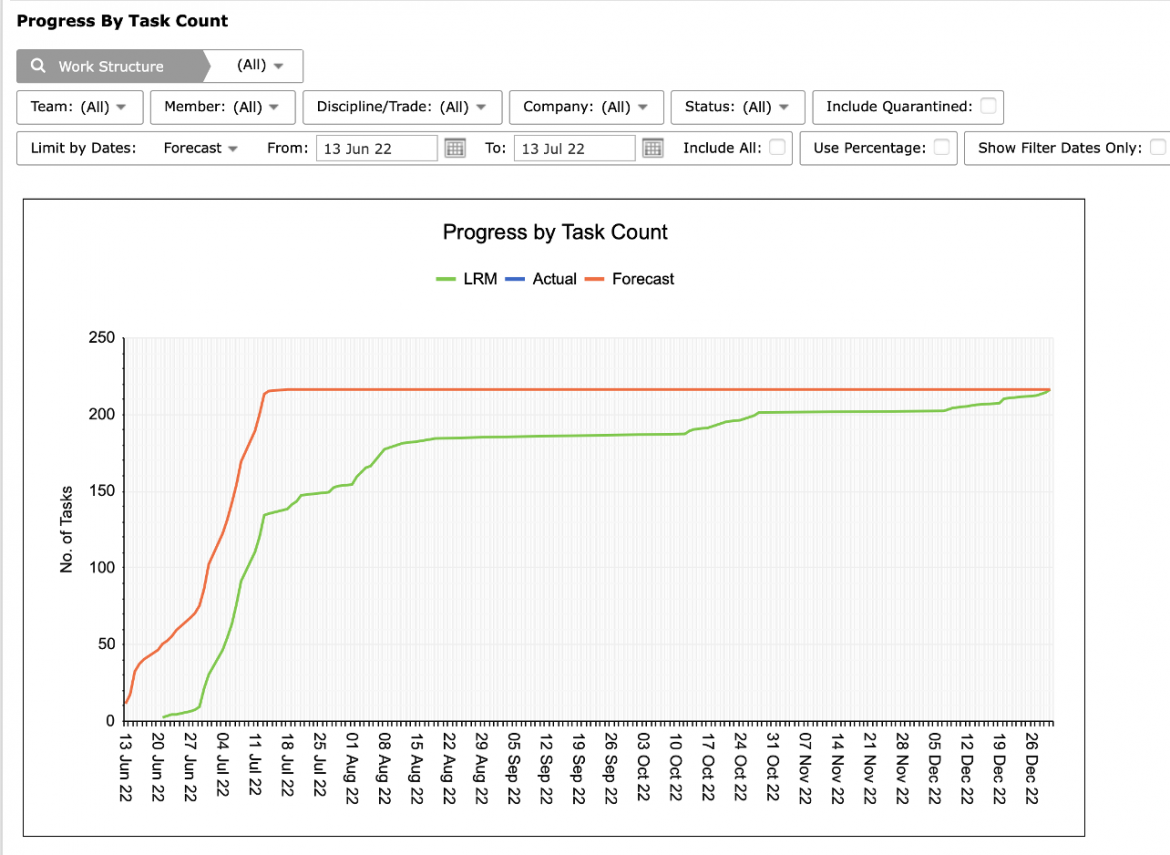
Task: Open the From date calendar picker
Action: (454, 148)
